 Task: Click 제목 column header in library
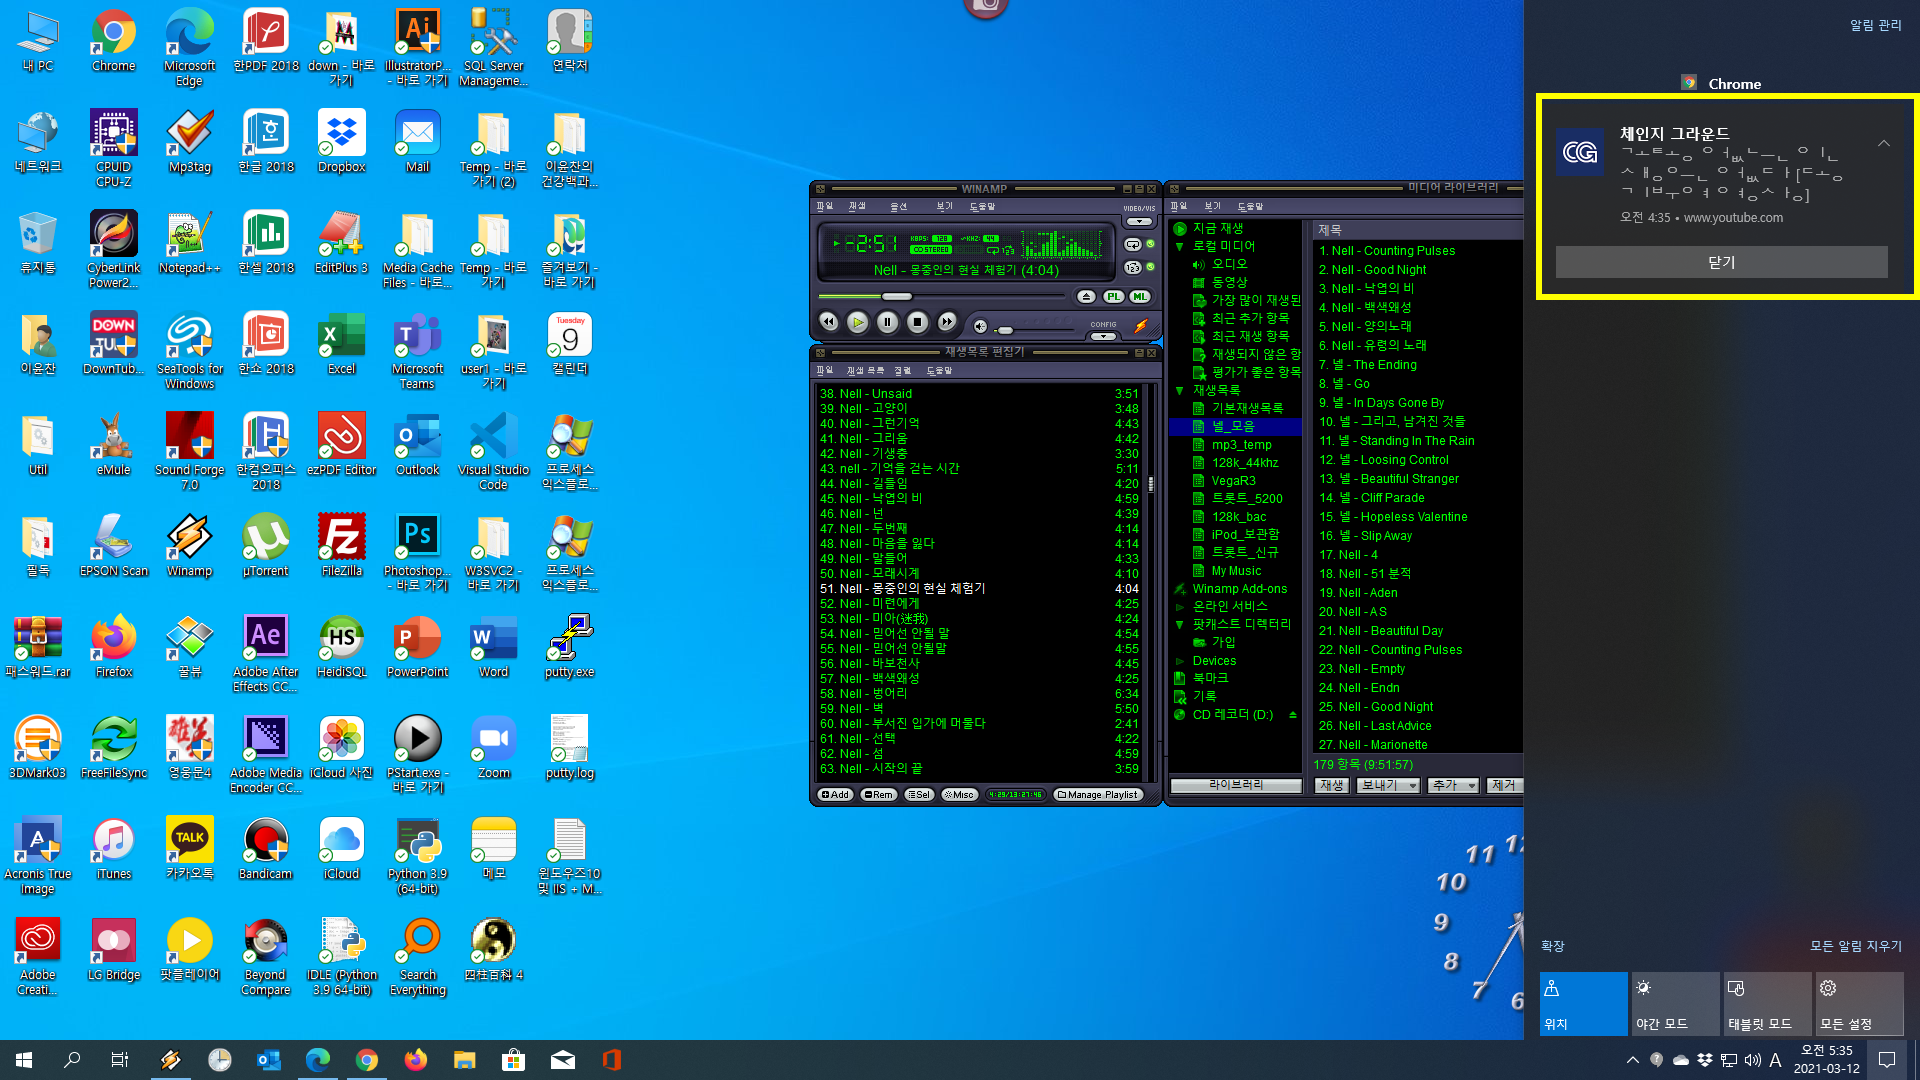pos(1417,230)
